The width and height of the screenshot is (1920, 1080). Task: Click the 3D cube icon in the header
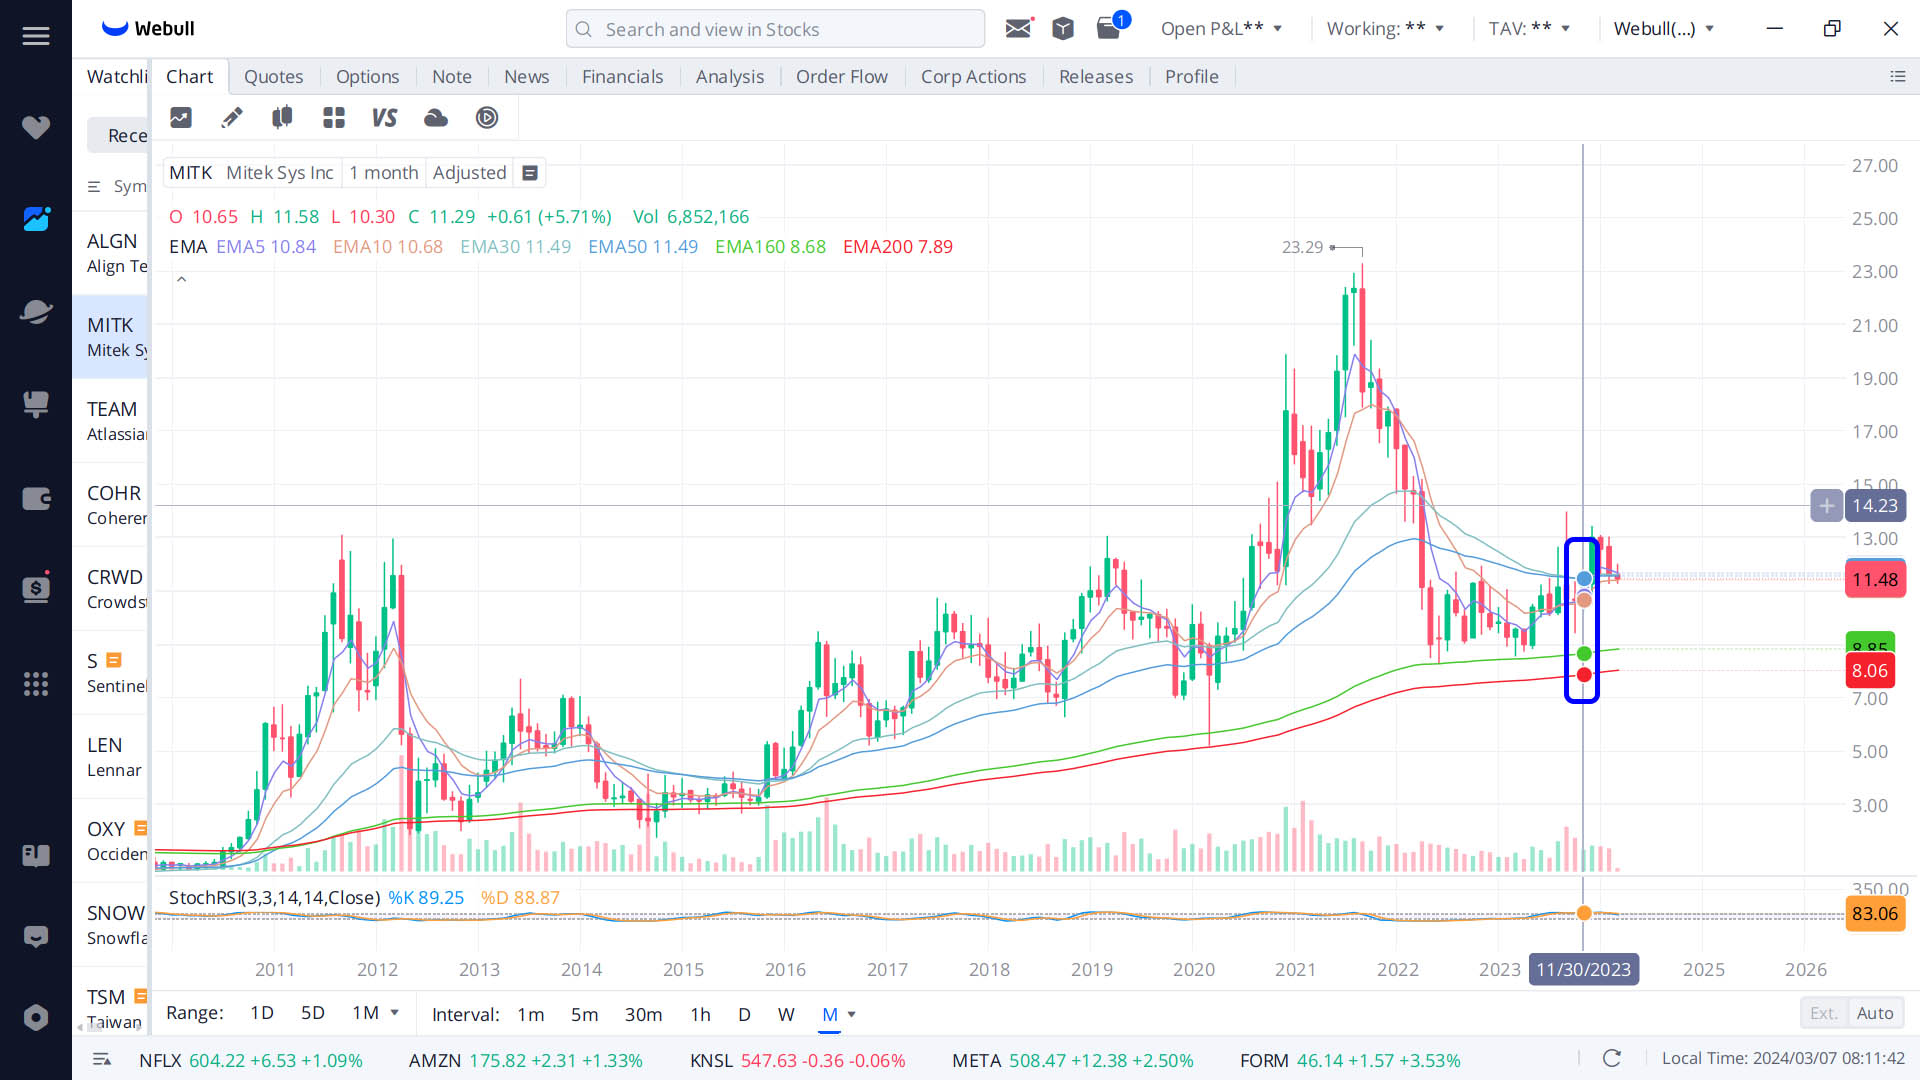pos(1063,29)
